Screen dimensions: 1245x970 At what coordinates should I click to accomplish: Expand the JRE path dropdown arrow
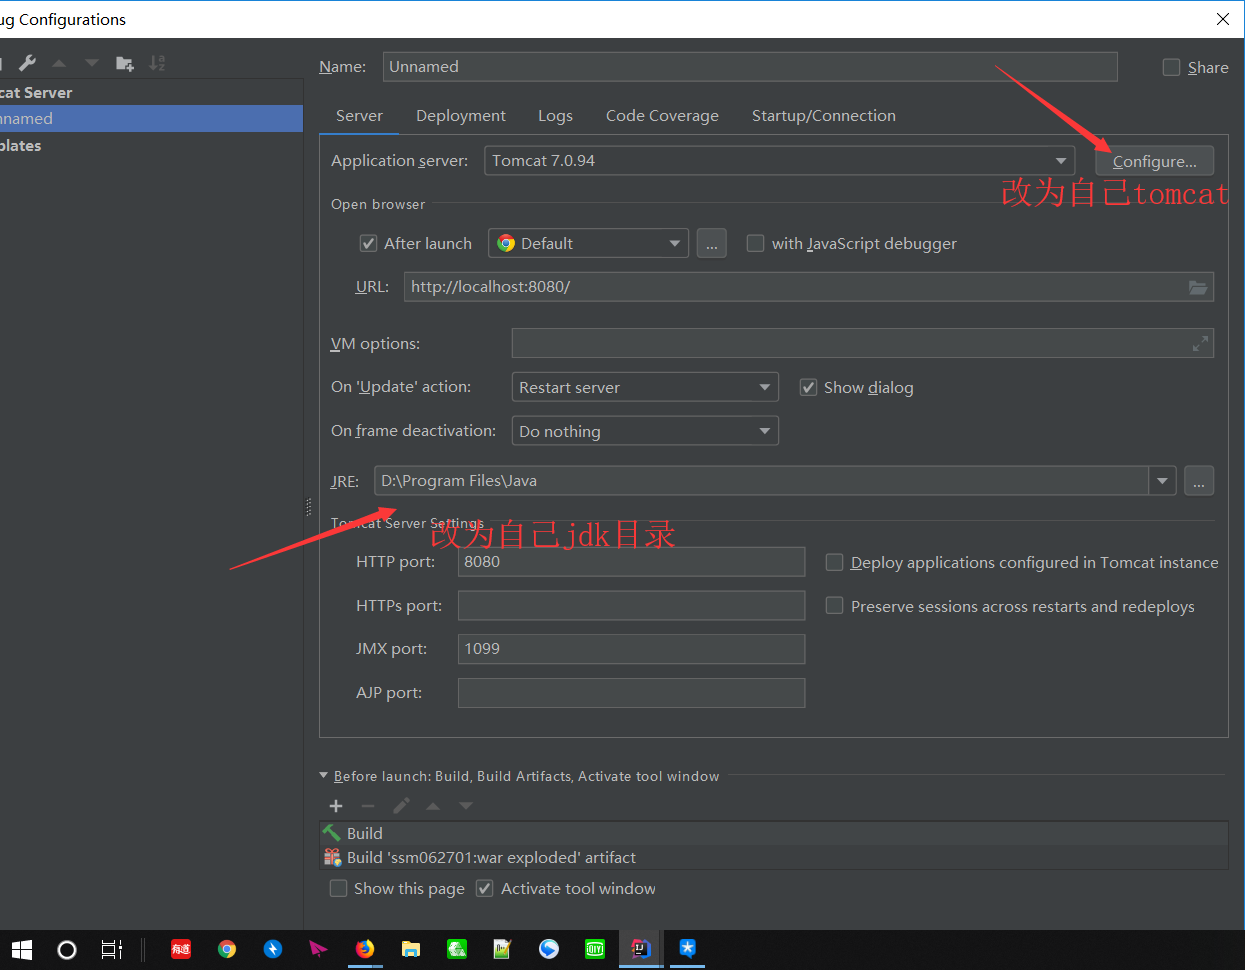click(1162, 481)
